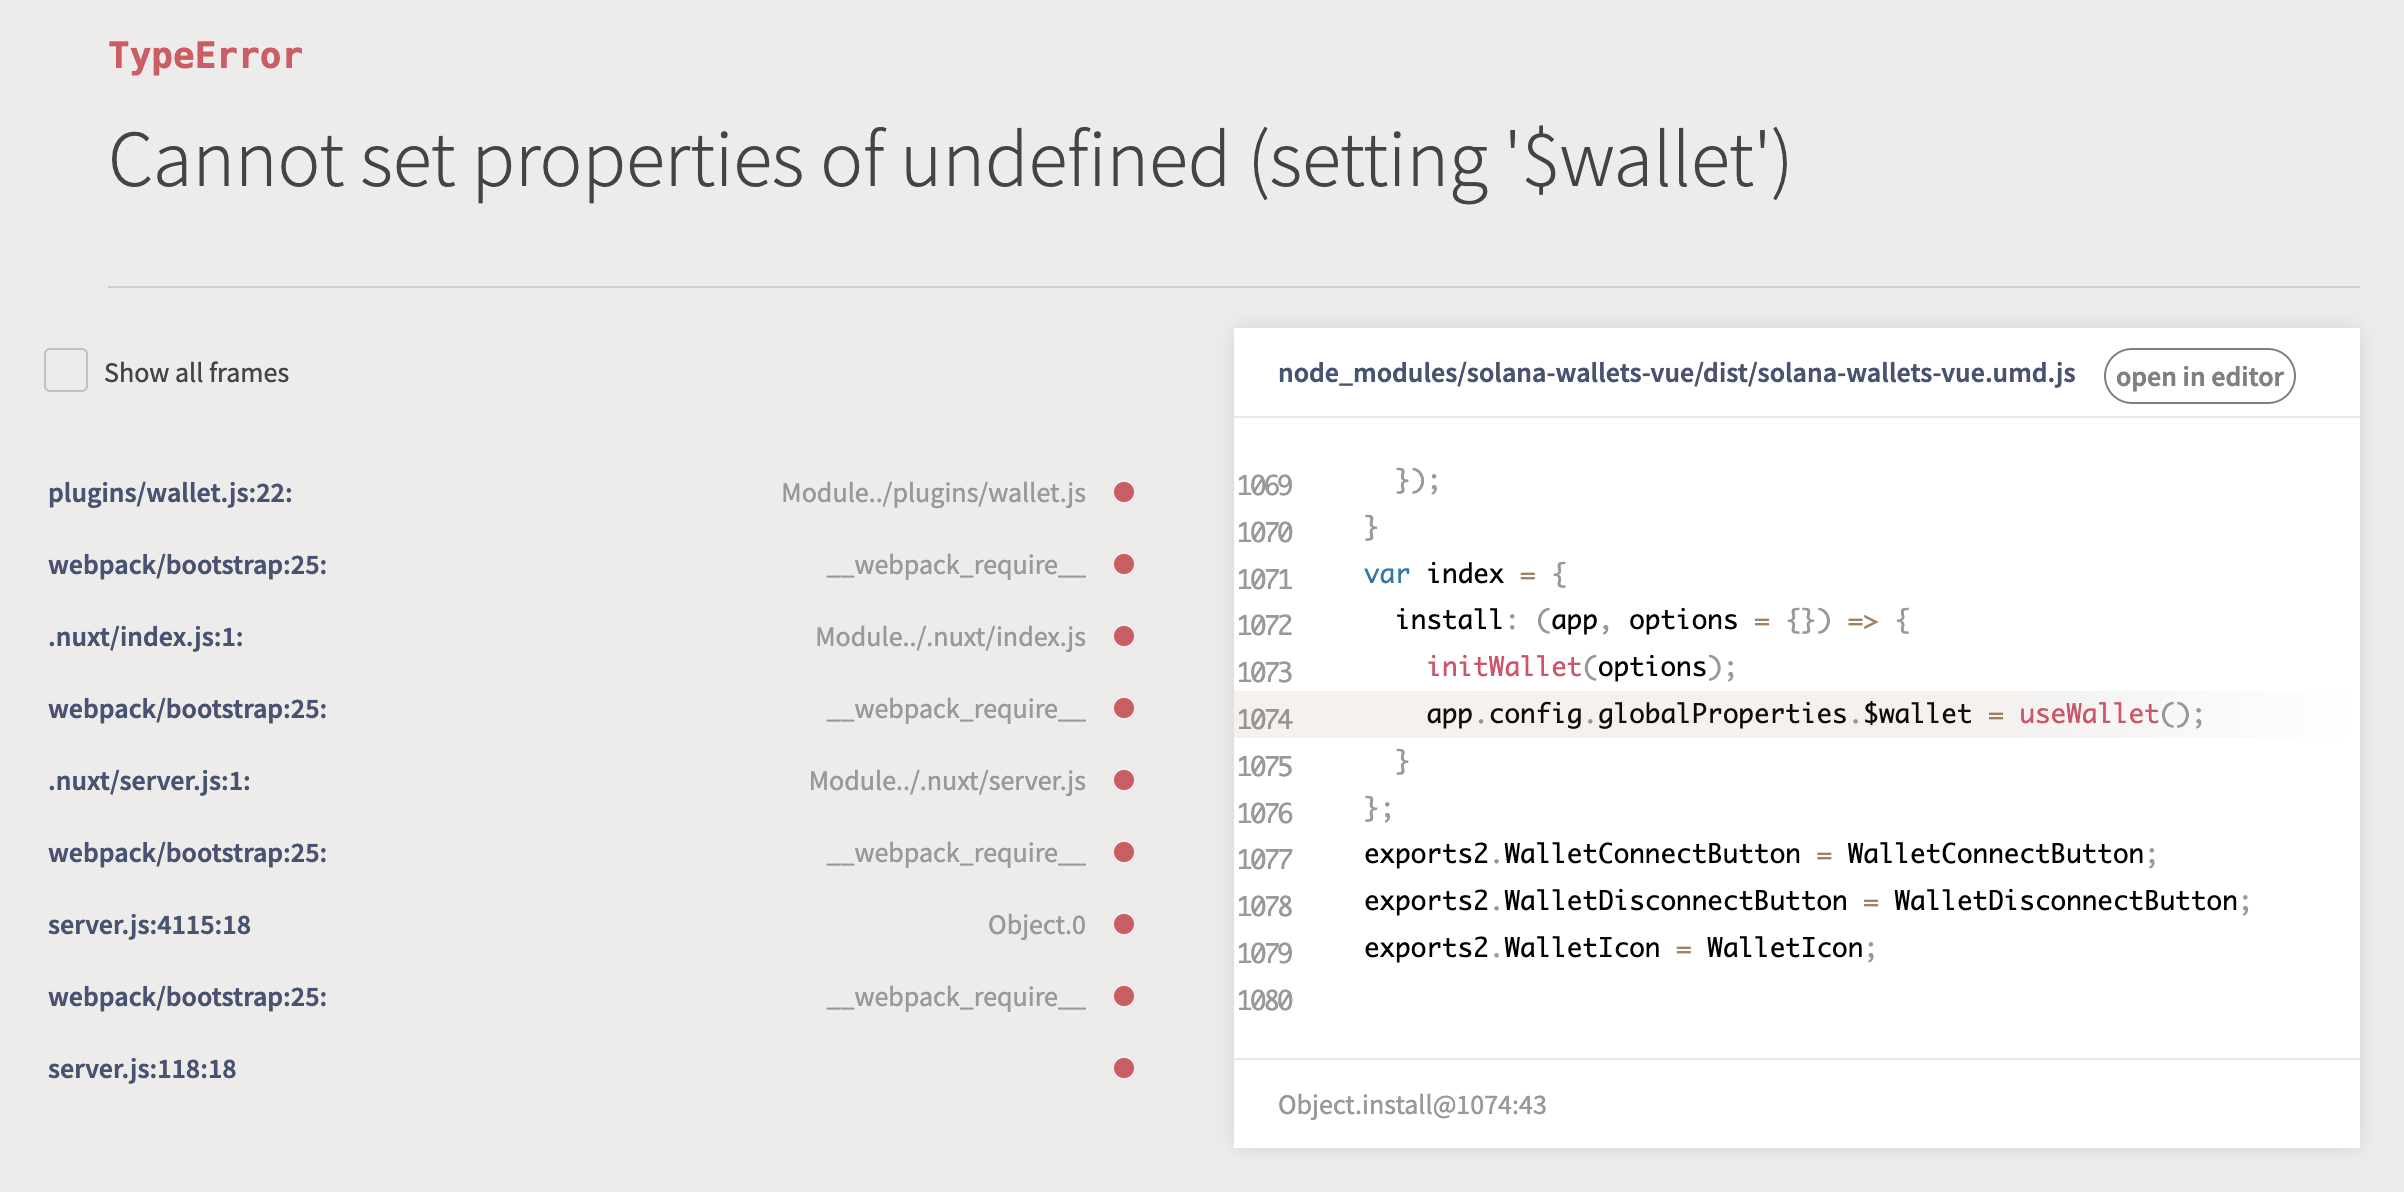Click the red dot beside plugins/wallet.js:22
Screen dimensions: 2404x1192
click(x=1125, y=492)
